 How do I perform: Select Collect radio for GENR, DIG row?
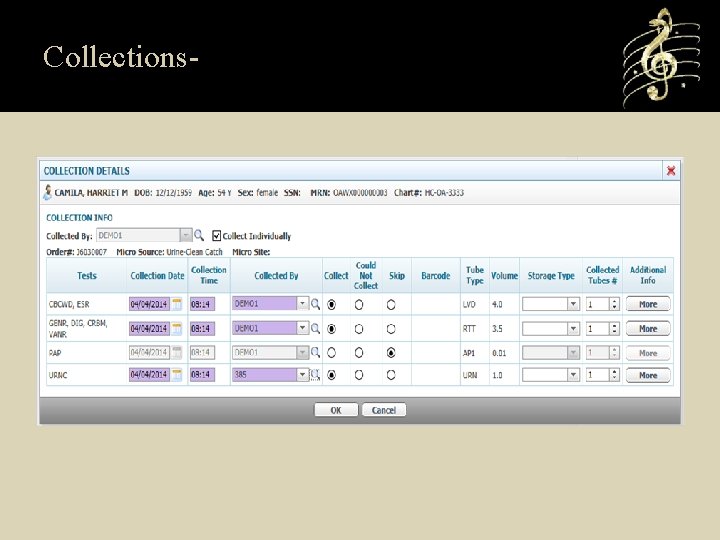coord(331,329)
